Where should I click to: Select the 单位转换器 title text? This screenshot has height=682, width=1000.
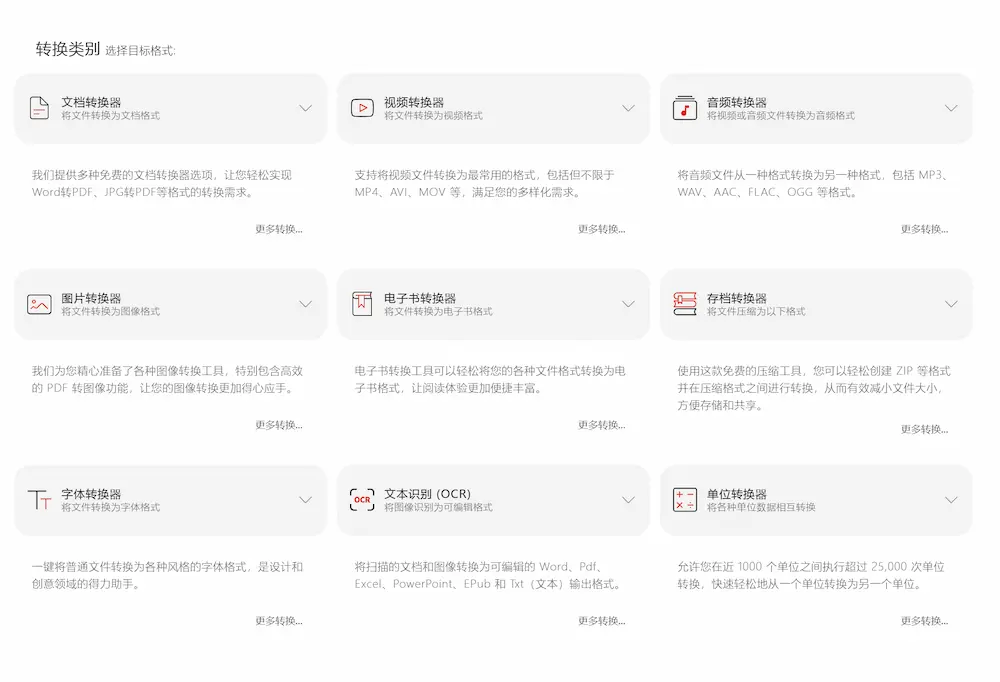pos(737,494)
